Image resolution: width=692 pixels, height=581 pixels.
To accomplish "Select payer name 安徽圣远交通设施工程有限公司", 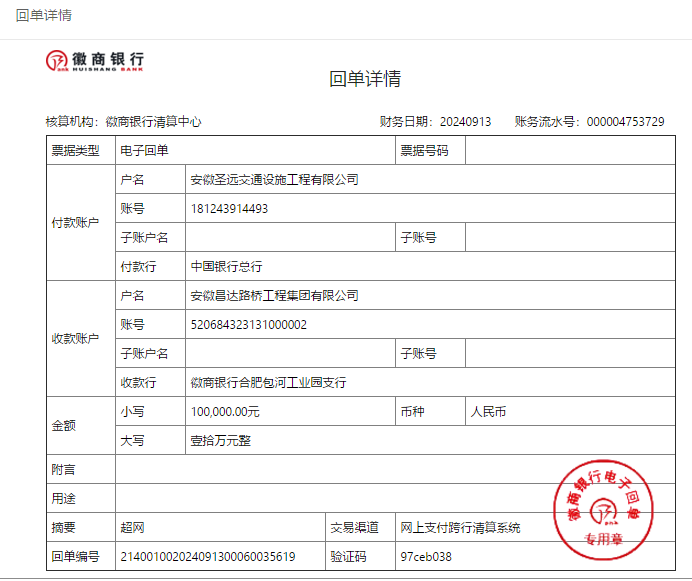I will pyautogui.click(x=274, y=180).
